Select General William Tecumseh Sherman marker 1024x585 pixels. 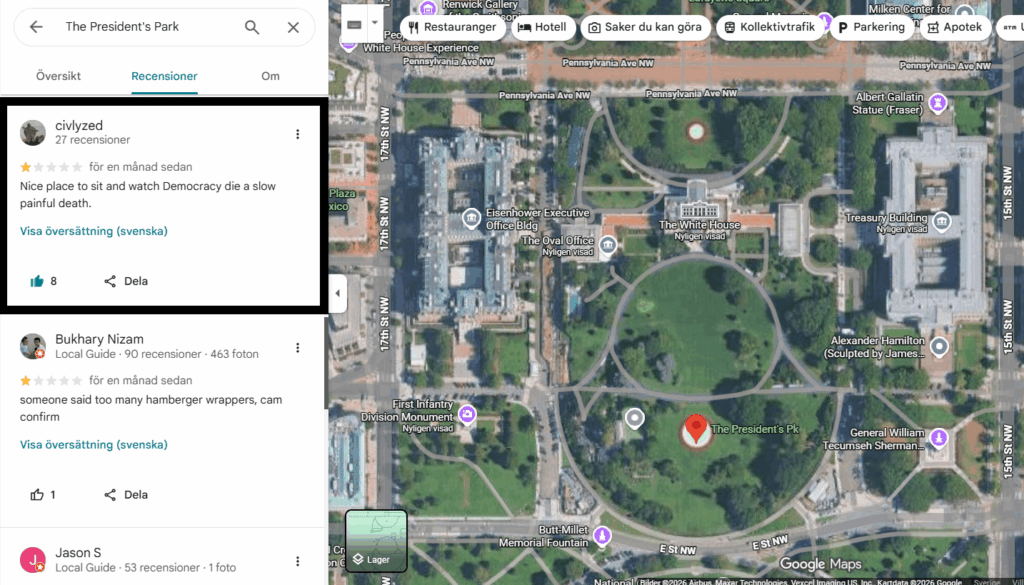click(x=938, y=437)
